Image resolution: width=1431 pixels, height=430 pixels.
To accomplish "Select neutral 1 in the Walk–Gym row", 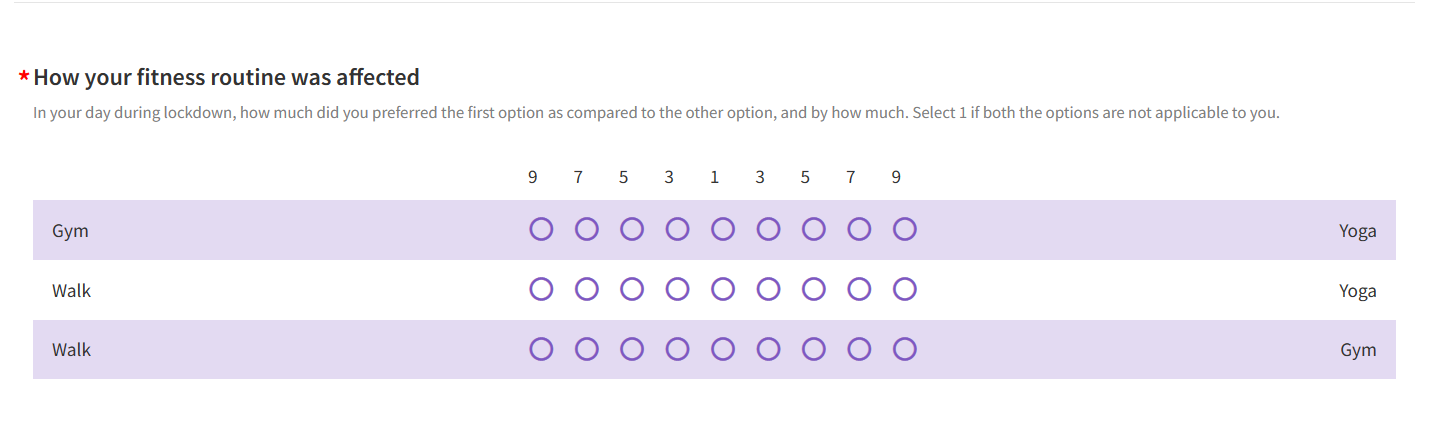I will pyautogui.click(x=723, y=349).
